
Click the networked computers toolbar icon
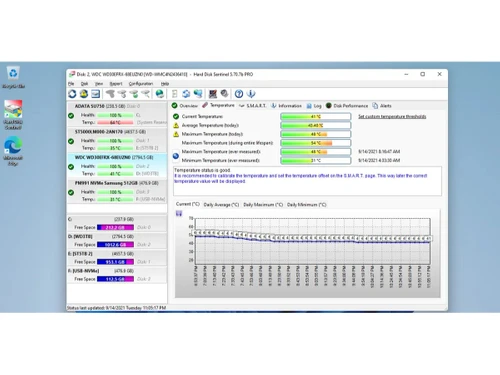tap(198, 94)
